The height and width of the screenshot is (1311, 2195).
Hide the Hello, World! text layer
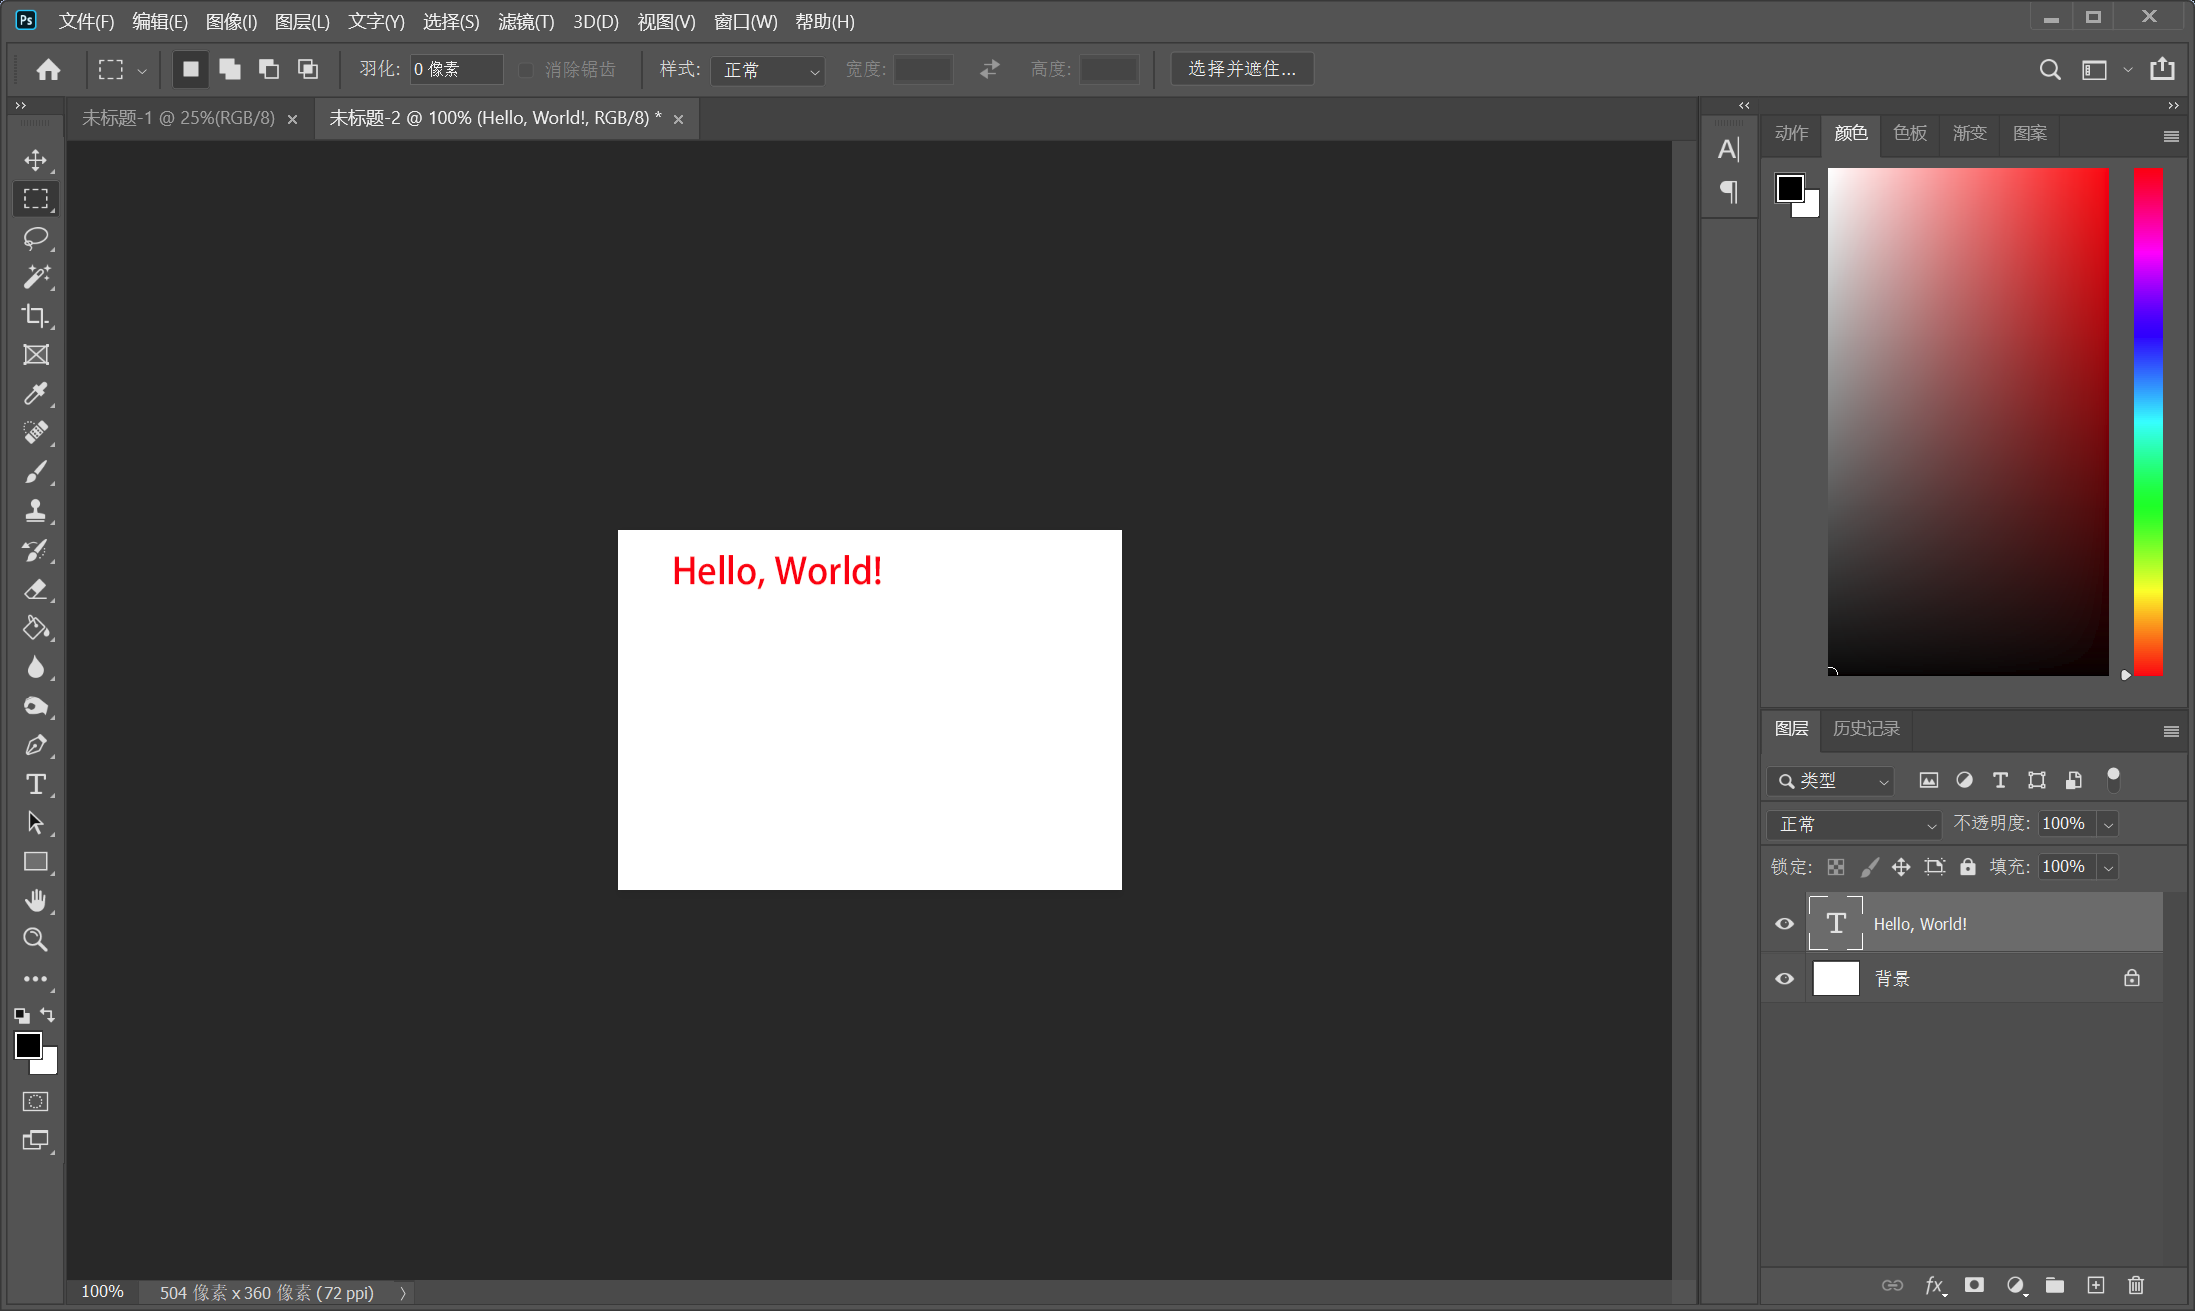(x=1784, y=924)
